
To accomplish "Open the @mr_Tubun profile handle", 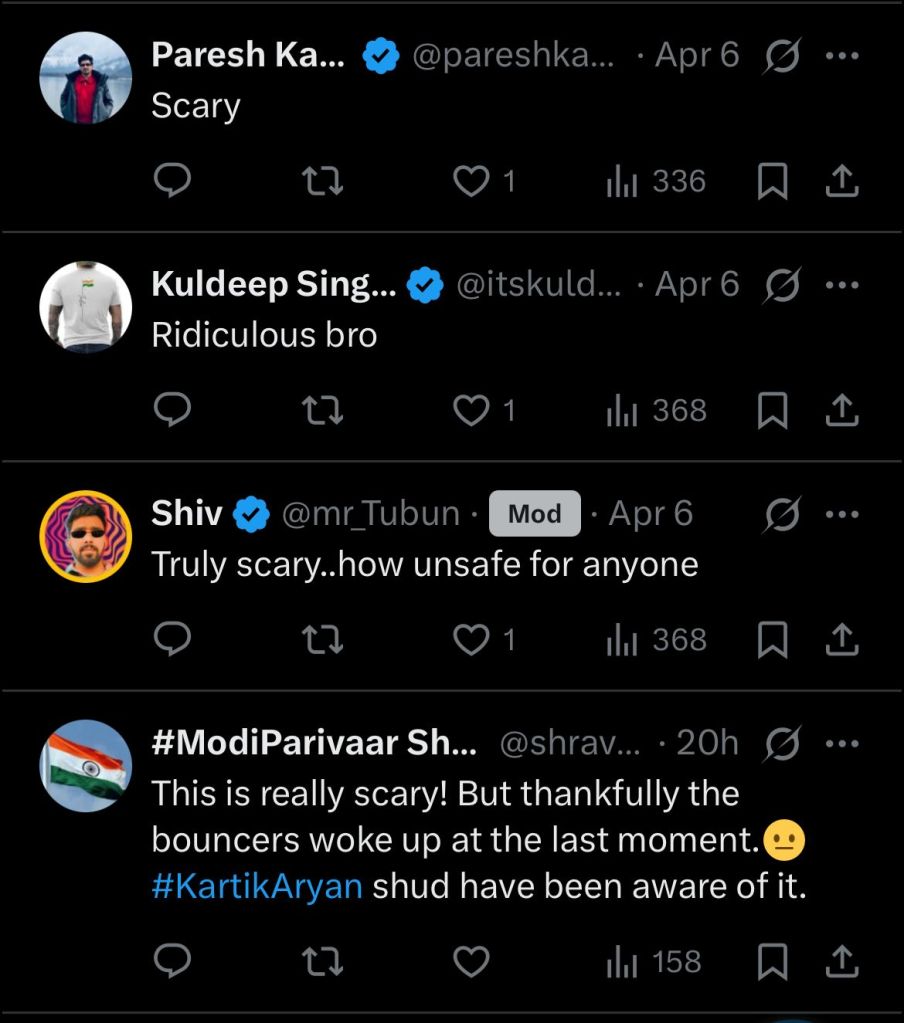I will click(x=370, y=515).
